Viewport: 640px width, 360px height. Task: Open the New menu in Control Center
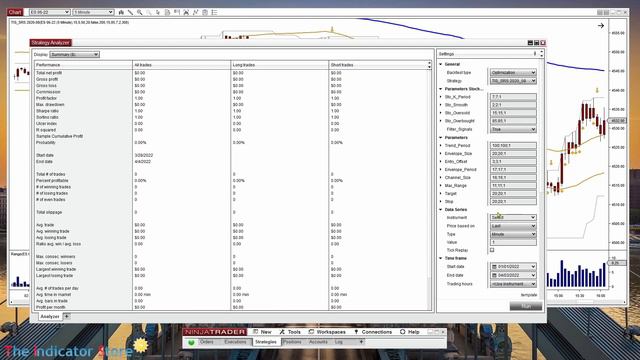pyautogui.click(x=262, y=332)
